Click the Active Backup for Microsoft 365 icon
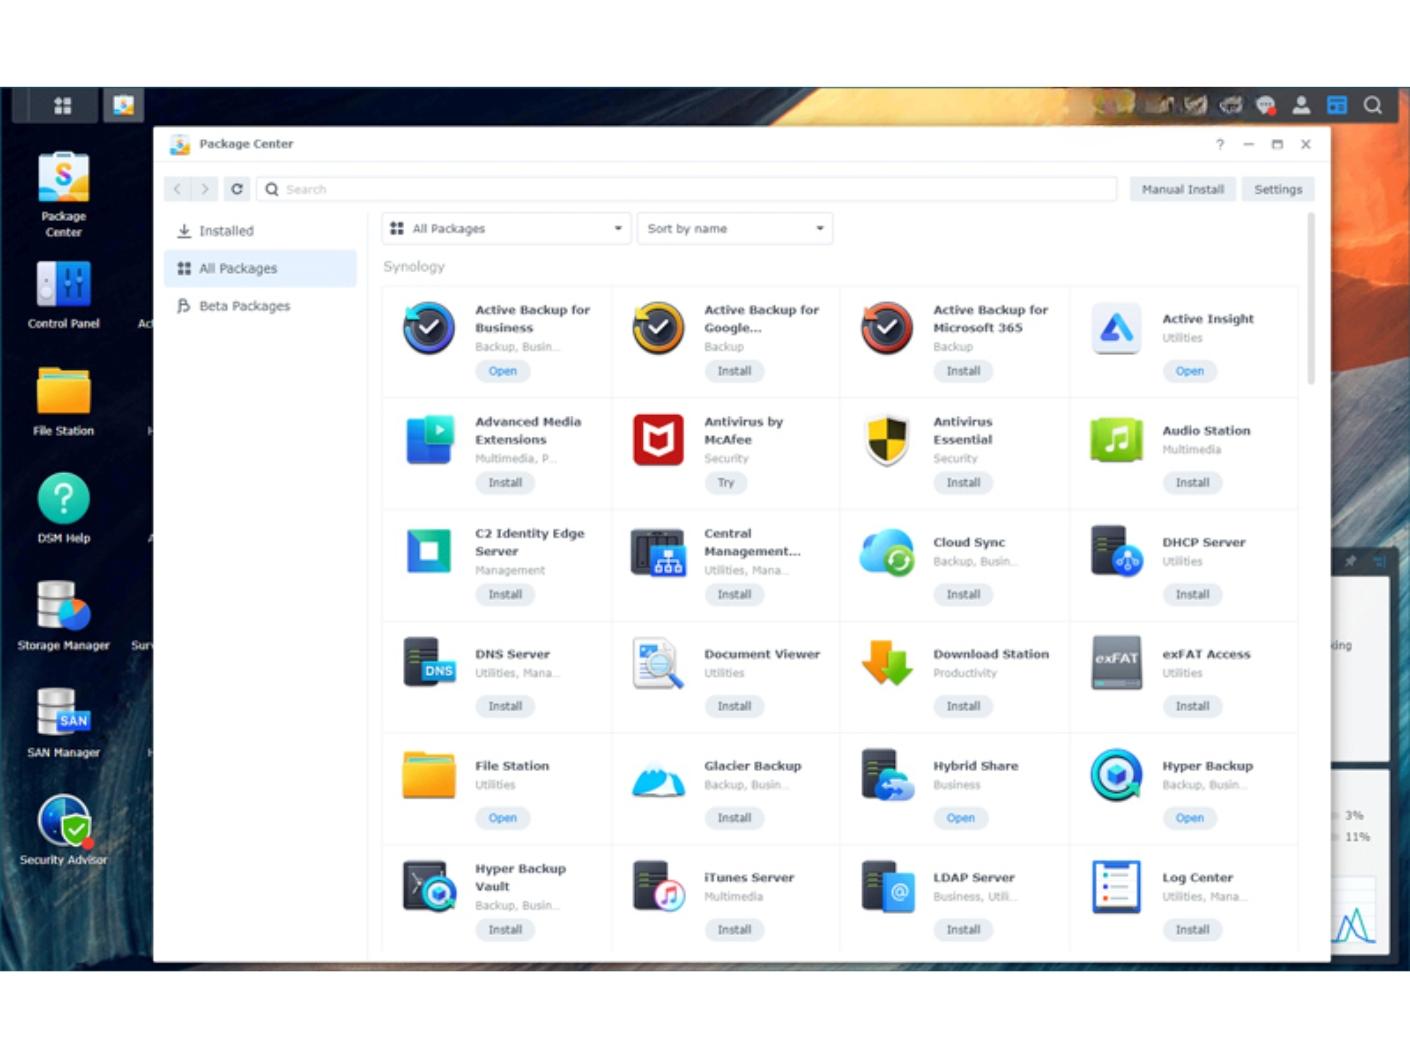 [887, 328]
